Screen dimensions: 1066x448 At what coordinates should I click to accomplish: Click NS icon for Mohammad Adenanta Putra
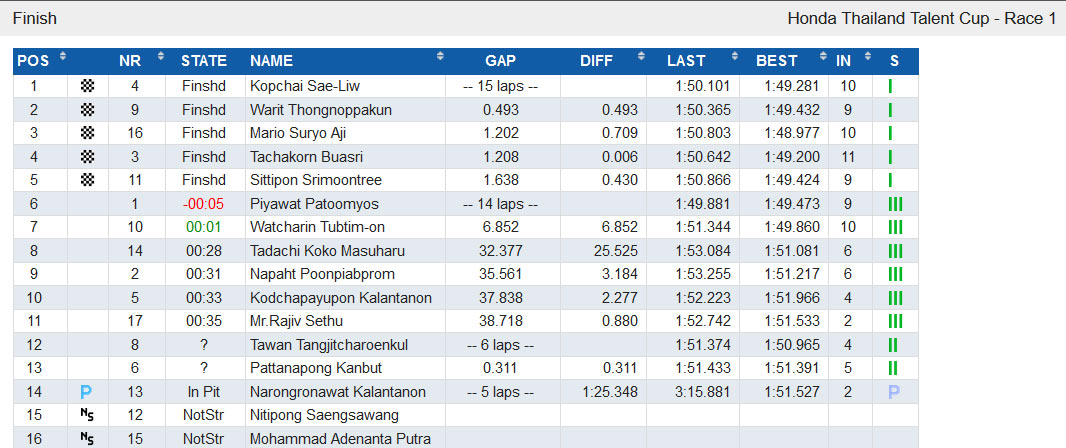point(87,439)
